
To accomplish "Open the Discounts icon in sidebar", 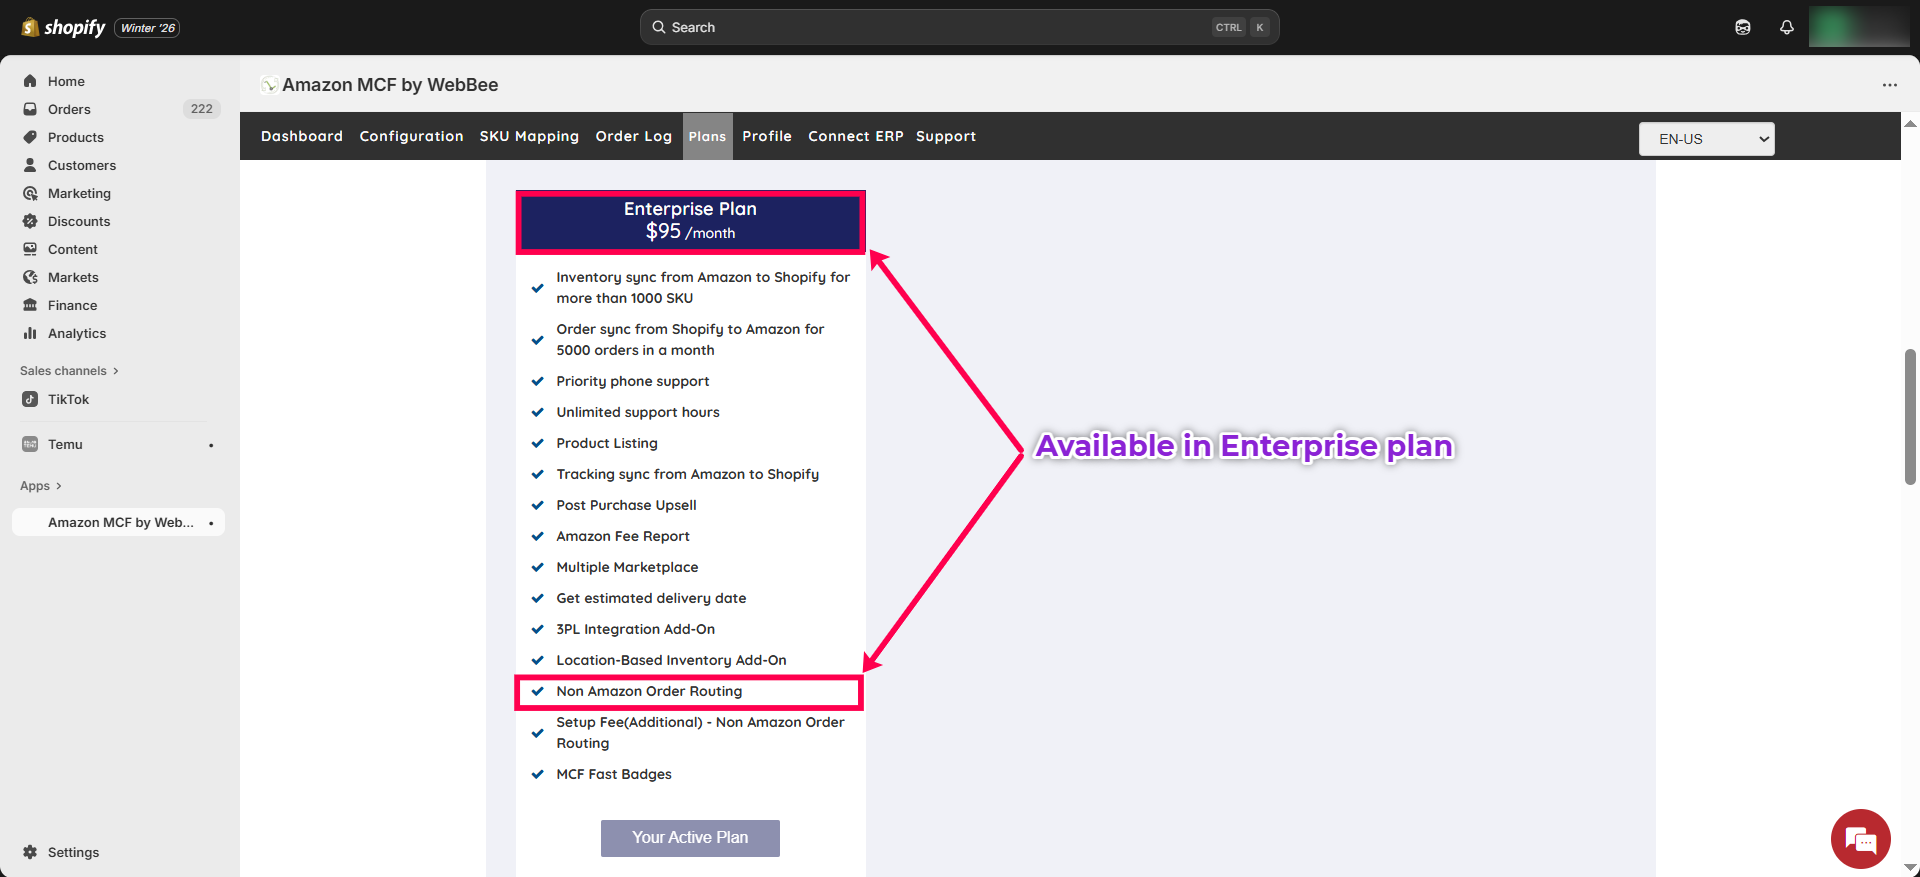I will coord(30,221).
